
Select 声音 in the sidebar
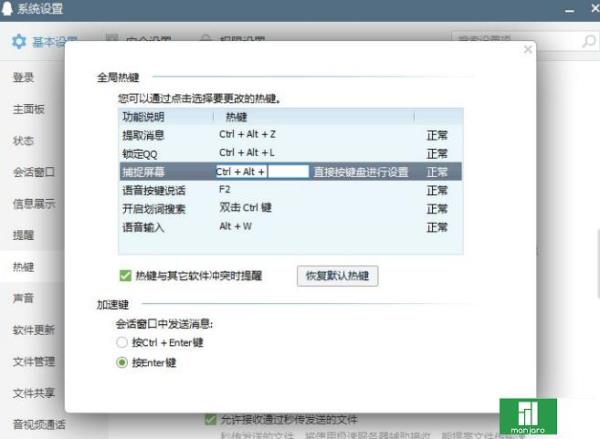pyautogui.click(x=23, y=298)
